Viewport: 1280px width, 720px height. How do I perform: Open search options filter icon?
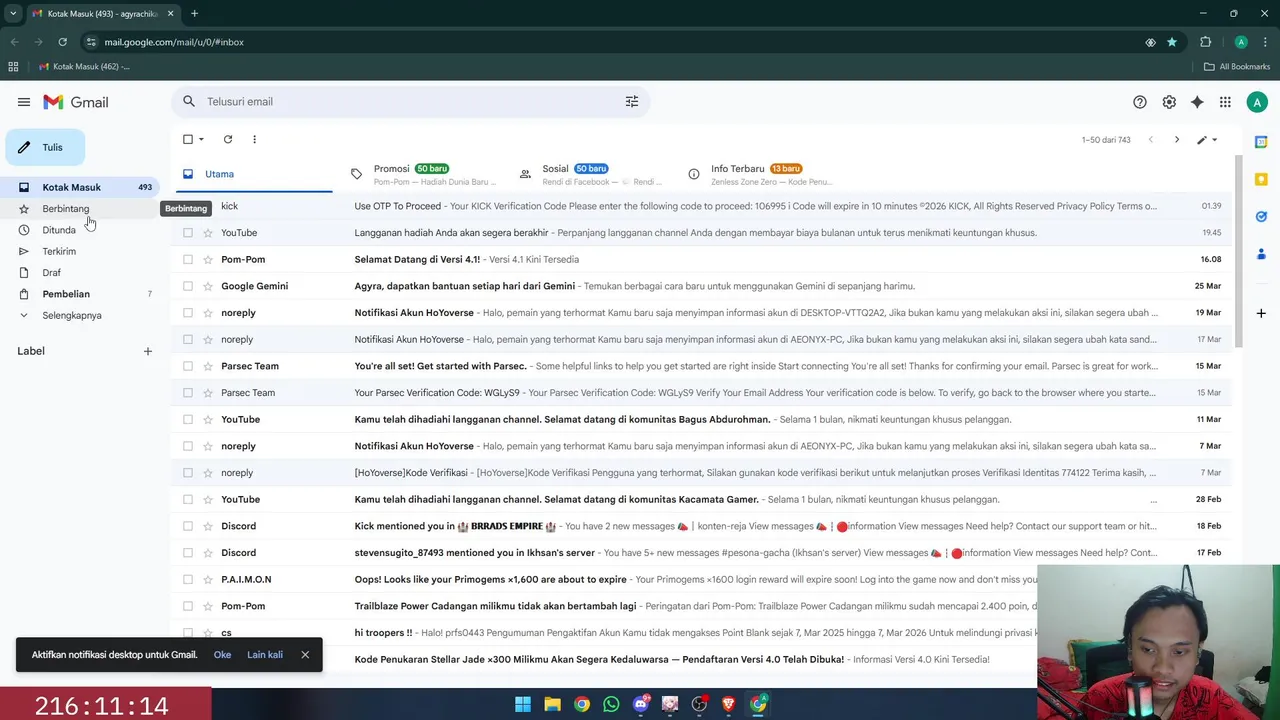point(632,101)
